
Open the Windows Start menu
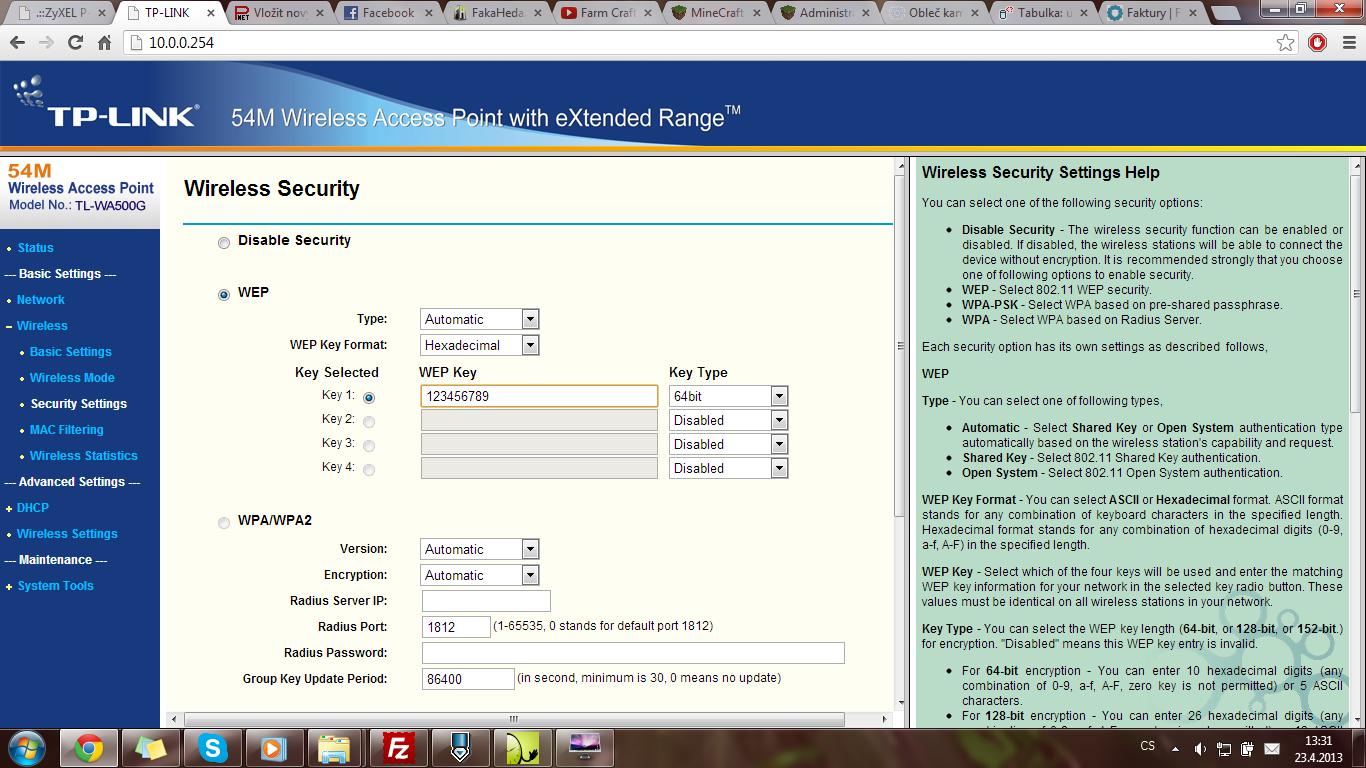coord(26,747)
